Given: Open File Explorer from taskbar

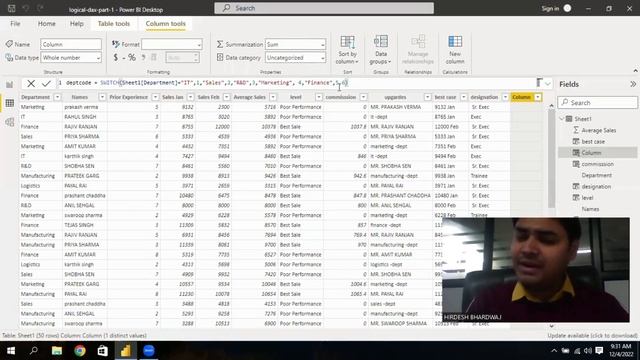Looking at the screenshot, I should 57,351.
